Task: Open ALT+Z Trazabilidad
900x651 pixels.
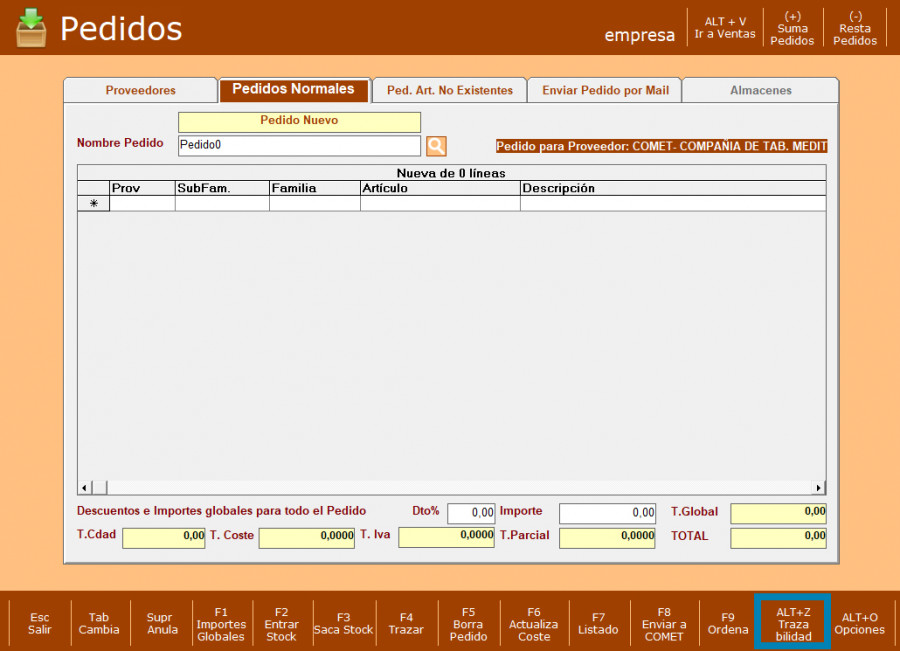Action: click(793, 623)
